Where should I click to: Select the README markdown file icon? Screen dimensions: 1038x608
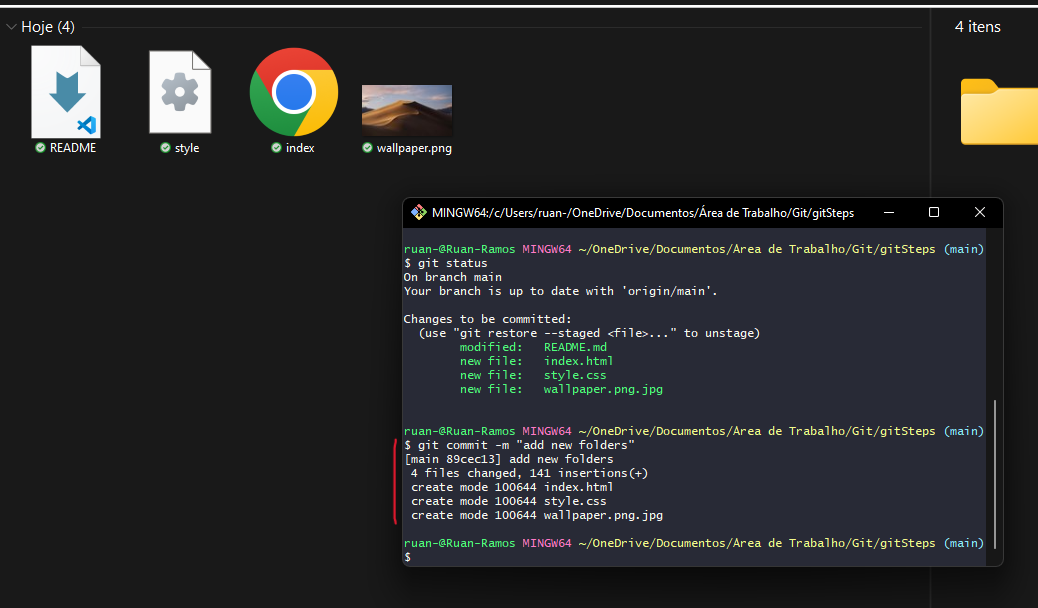coord(66,91)
